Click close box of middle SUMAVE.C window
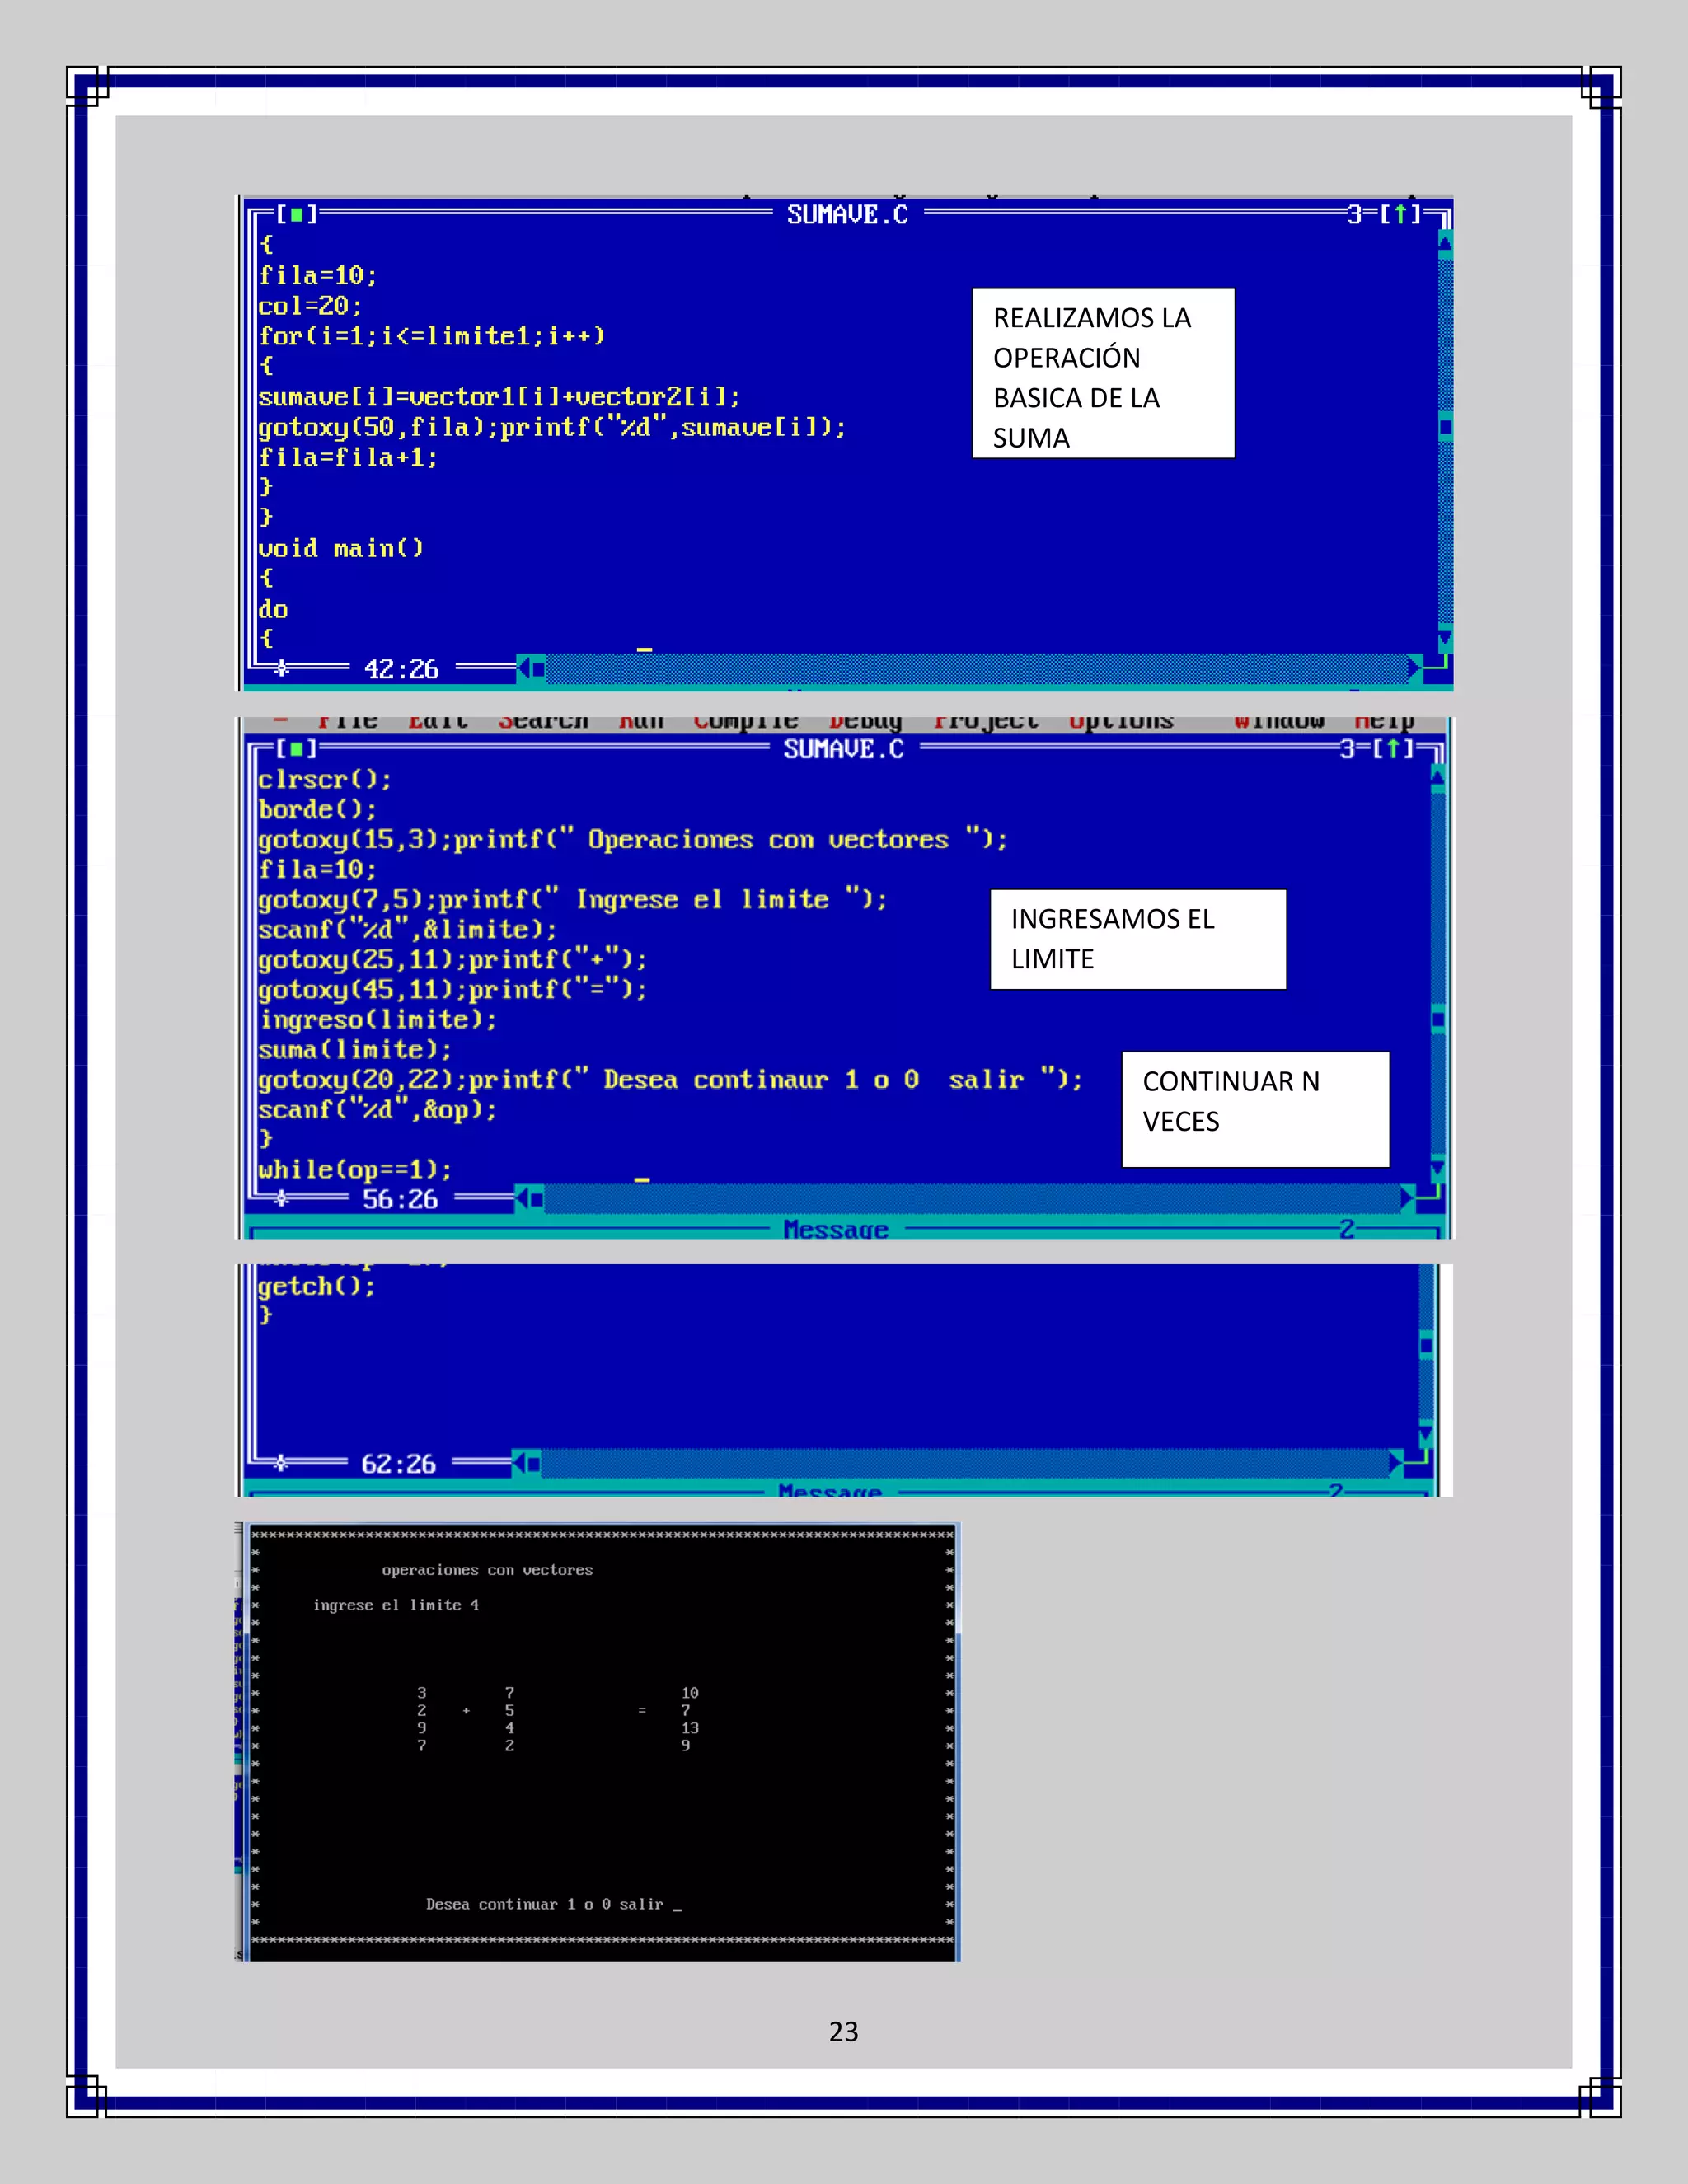The width and height of the screenshot is (1688, 2184). (x=296, y=748)
